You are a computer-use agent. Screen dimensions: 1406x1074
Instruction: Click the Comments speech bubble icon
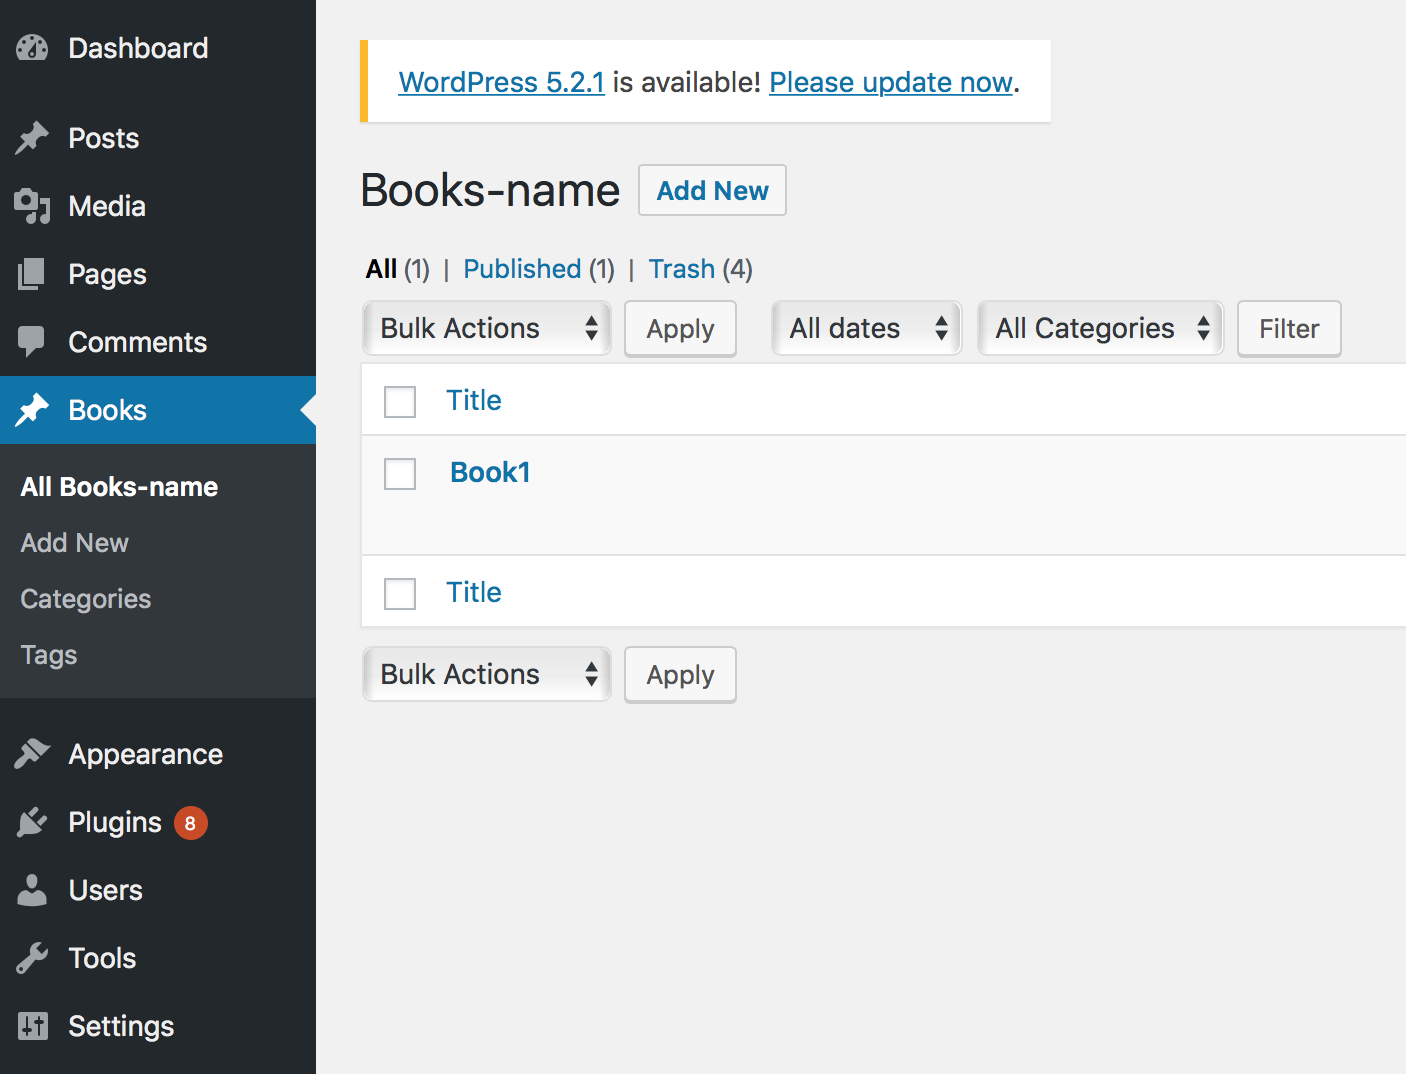pyautogui.click(x=32, y=342)
